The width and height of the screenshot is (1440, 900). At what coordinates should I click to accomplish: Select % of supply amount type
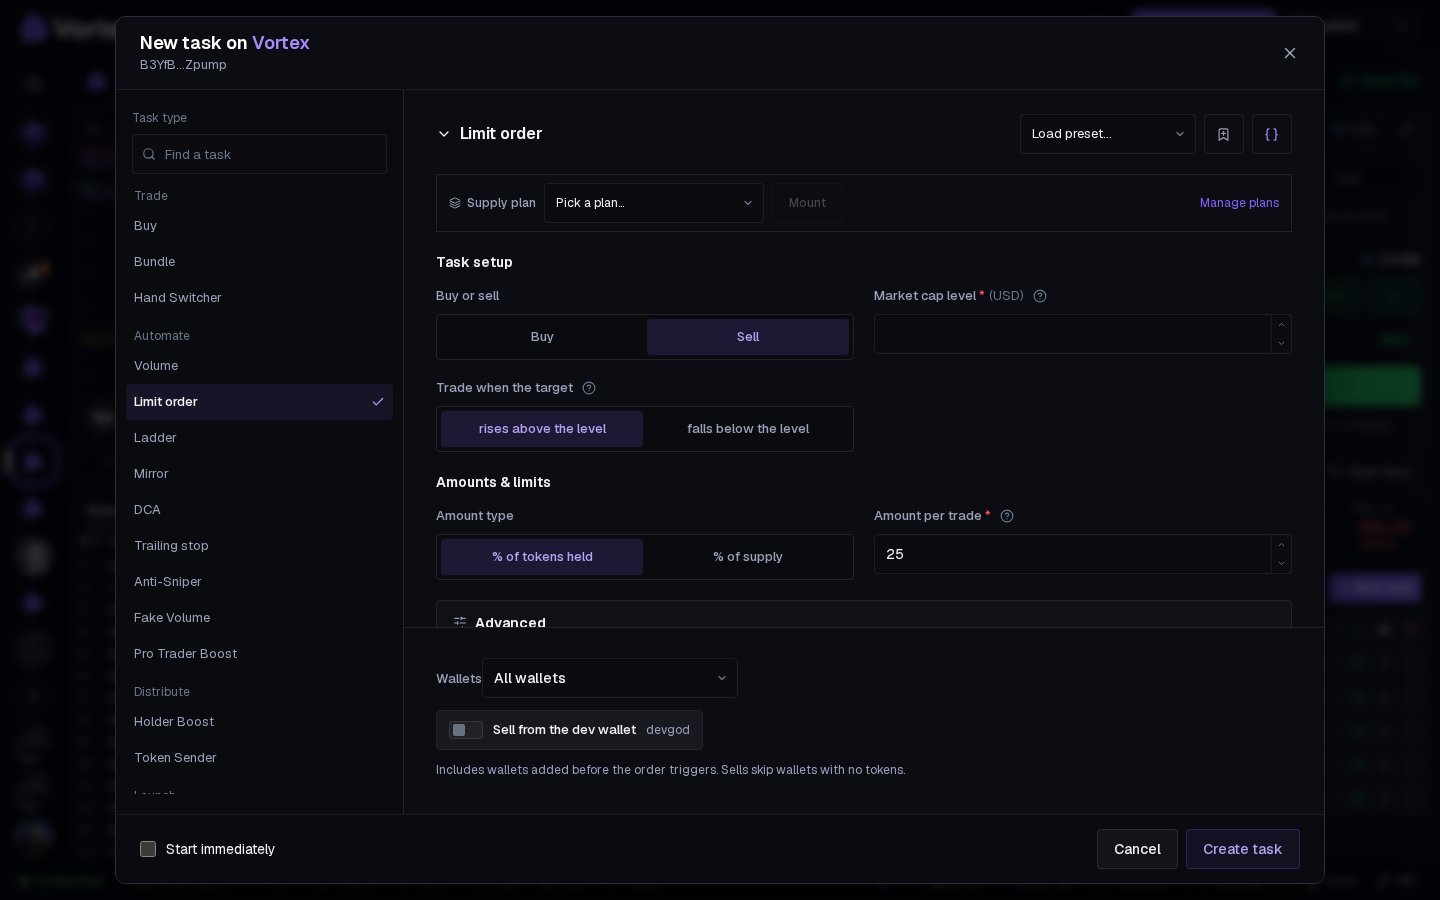[x=748, y=557]
